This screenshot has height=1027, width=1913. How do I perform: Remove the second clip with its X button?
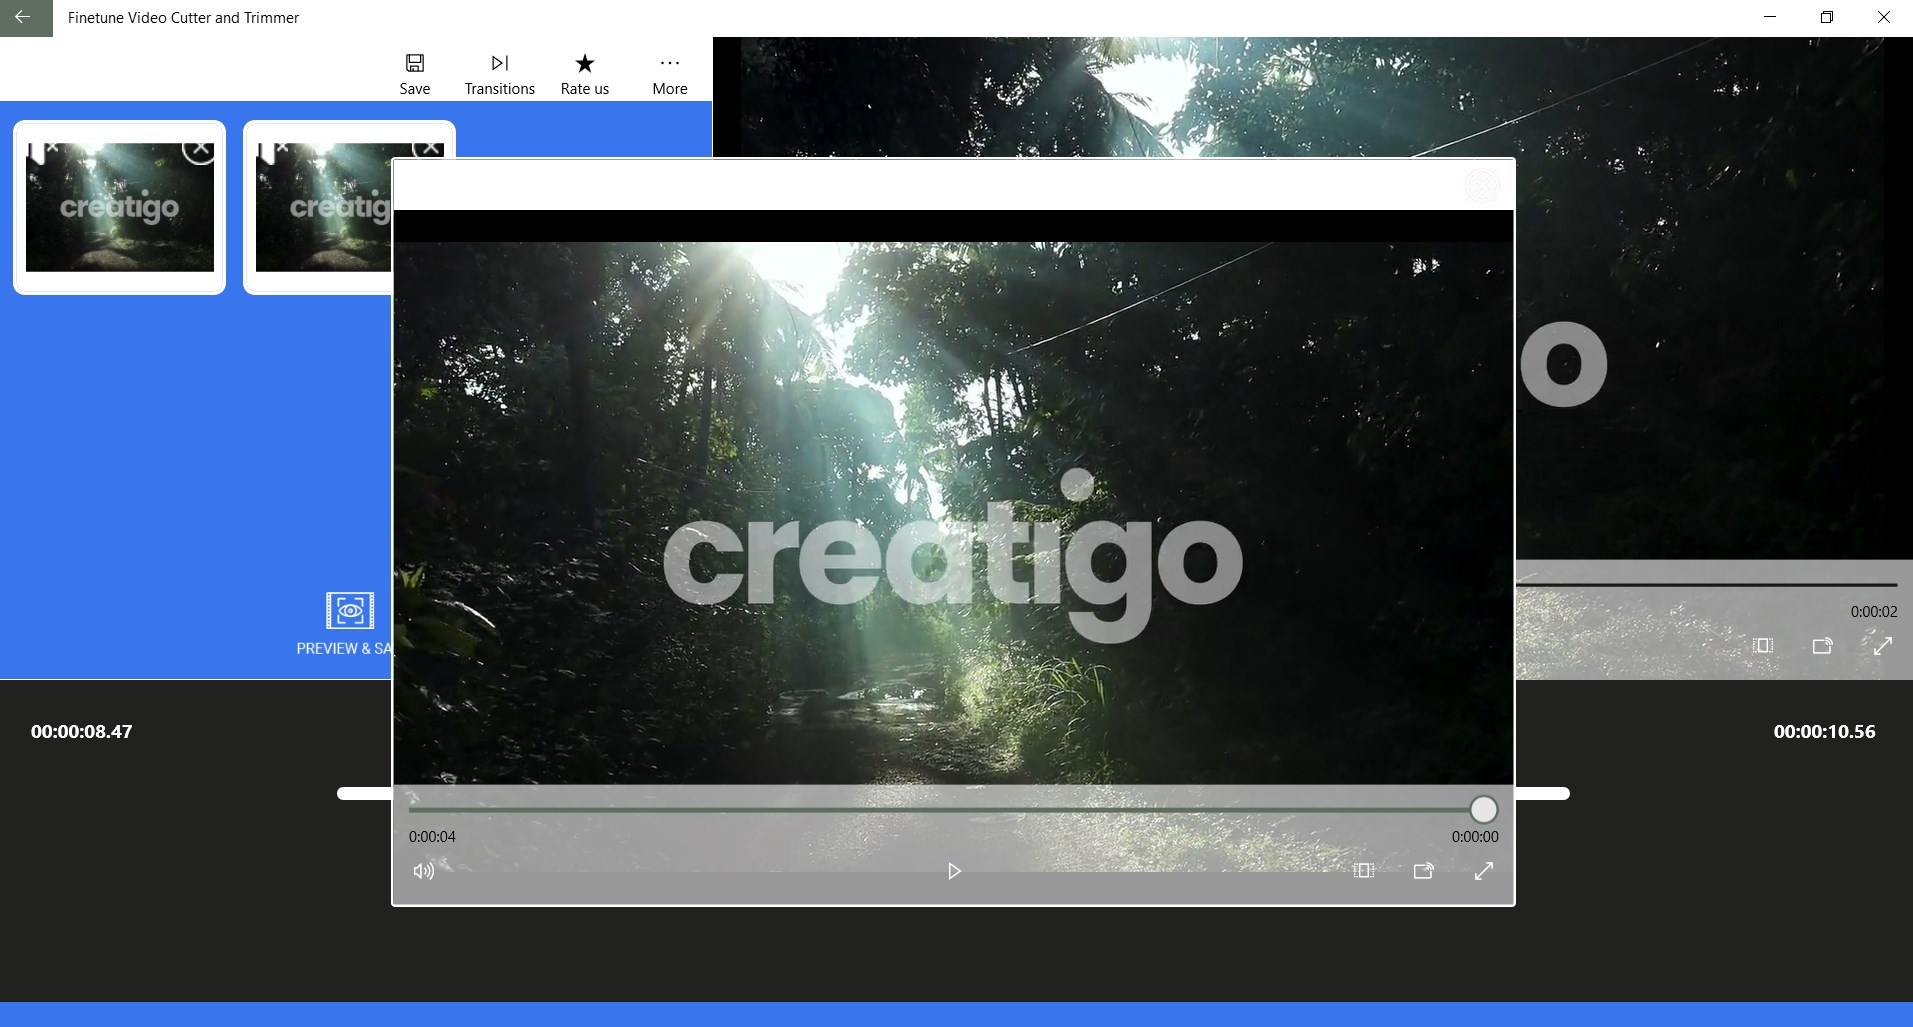(430, 146)
